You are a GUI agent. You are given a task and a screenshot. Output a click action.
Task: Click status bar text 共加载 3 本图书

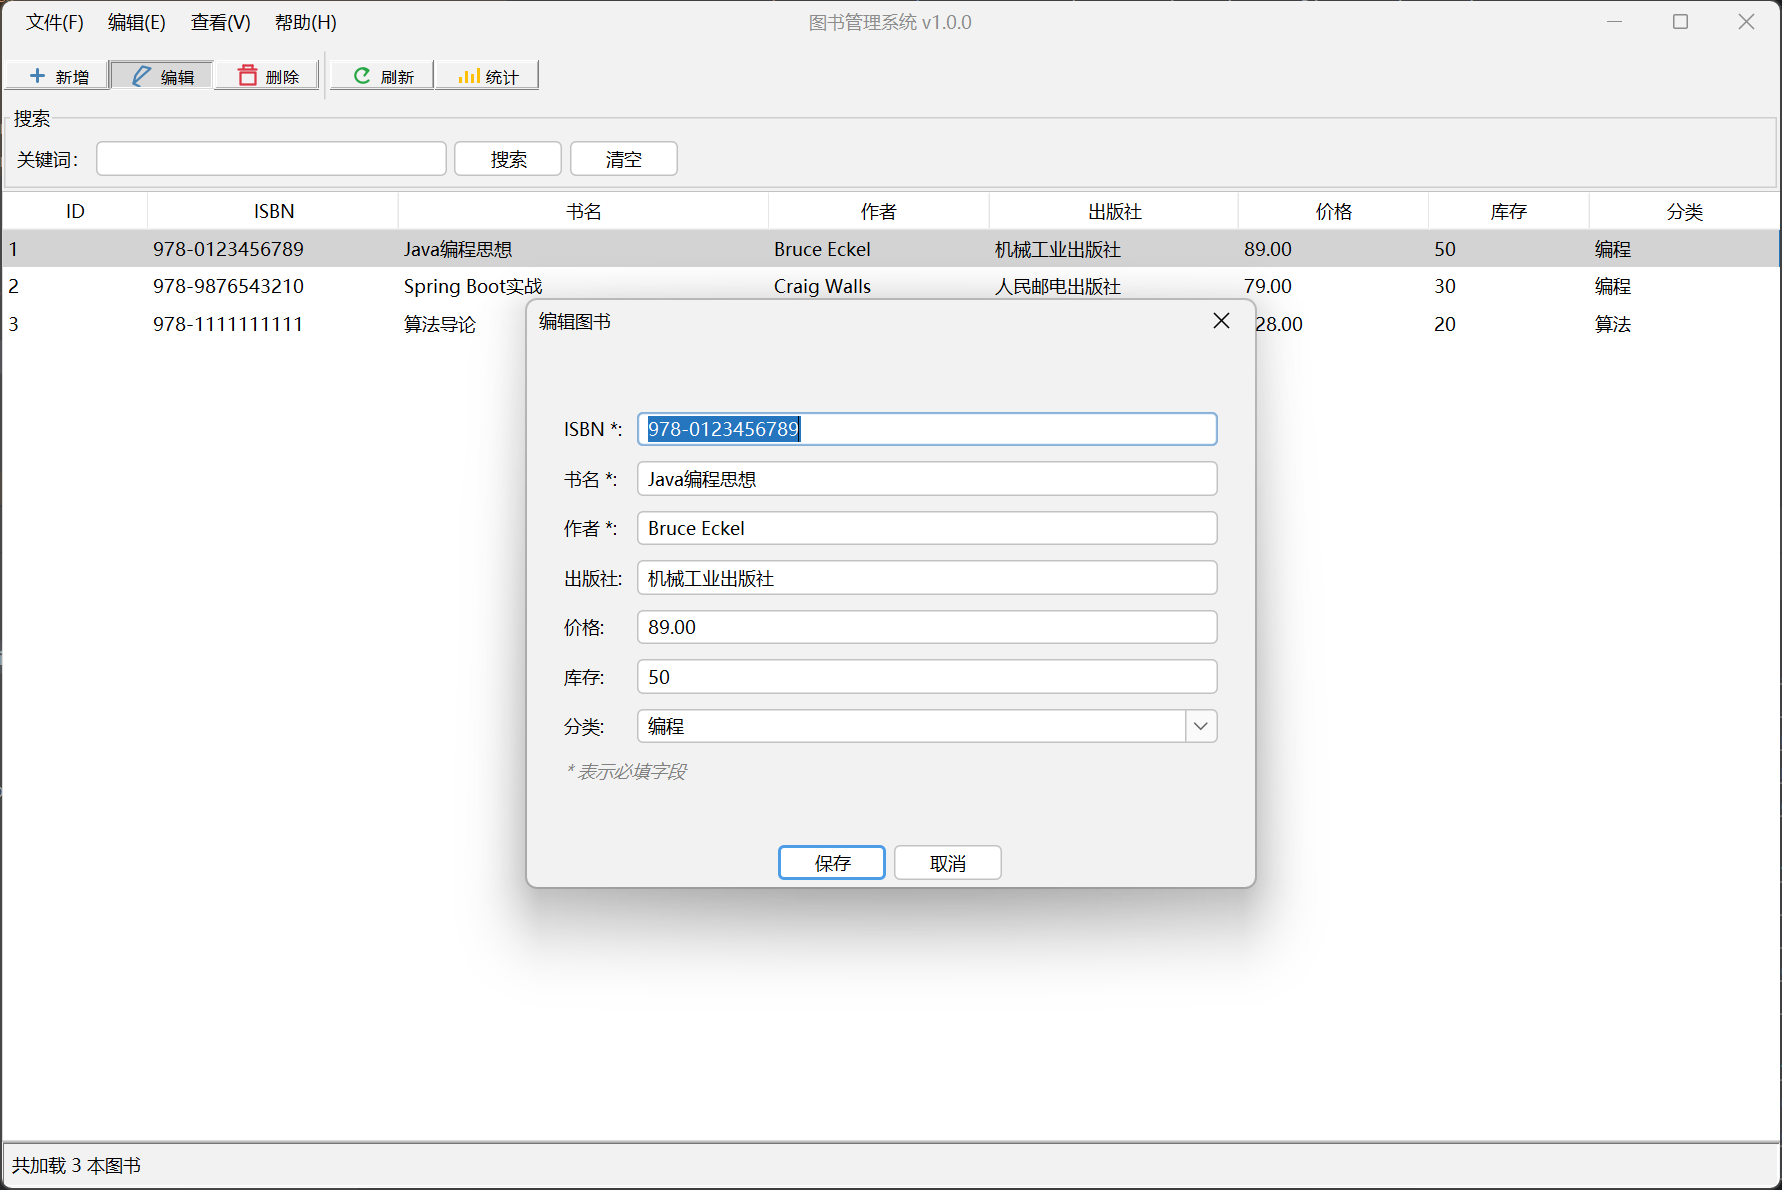pyautogui.click(x=76, y=1166)
